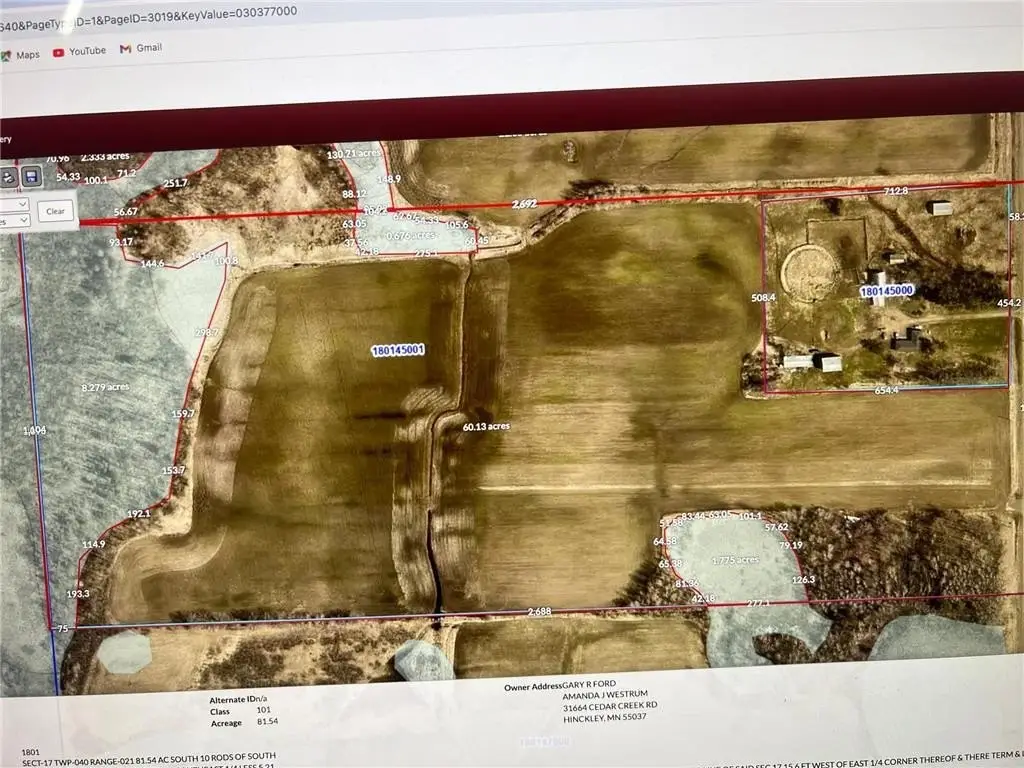Select parcel label 180145001
The height and width of the screenshot is (768, 1024).
pyautogui.click(x=399, y=350)
